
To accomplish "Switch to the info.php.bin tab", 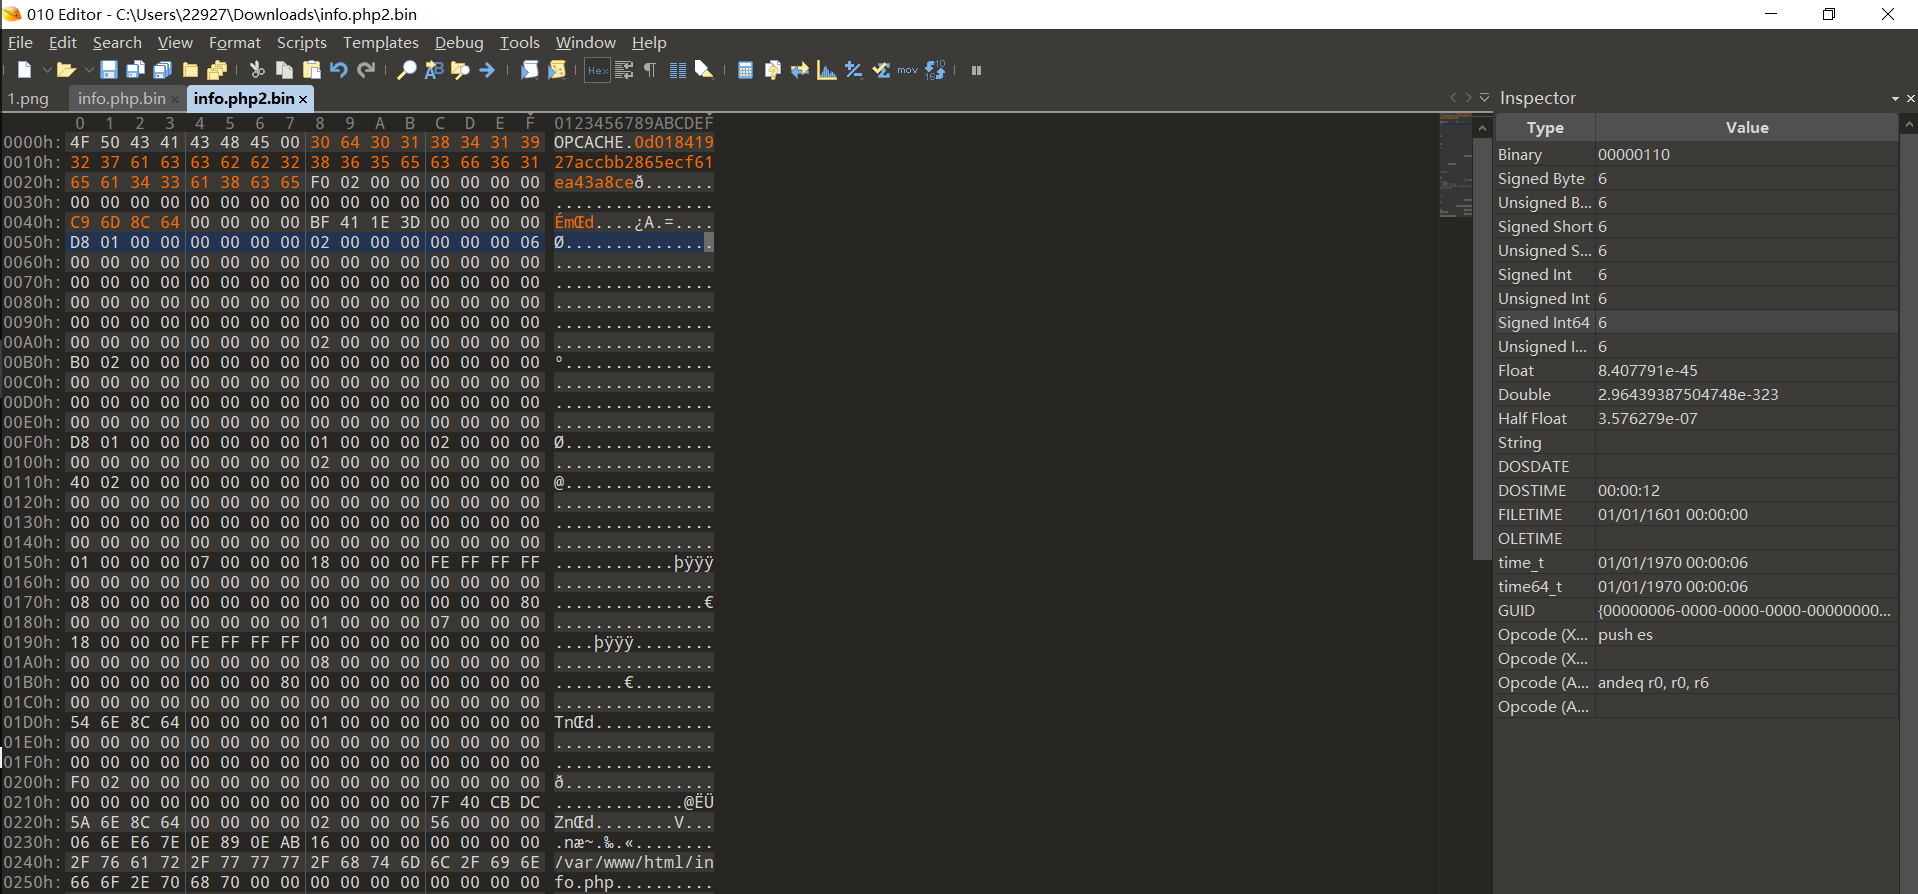I will [x=122, y=99].
